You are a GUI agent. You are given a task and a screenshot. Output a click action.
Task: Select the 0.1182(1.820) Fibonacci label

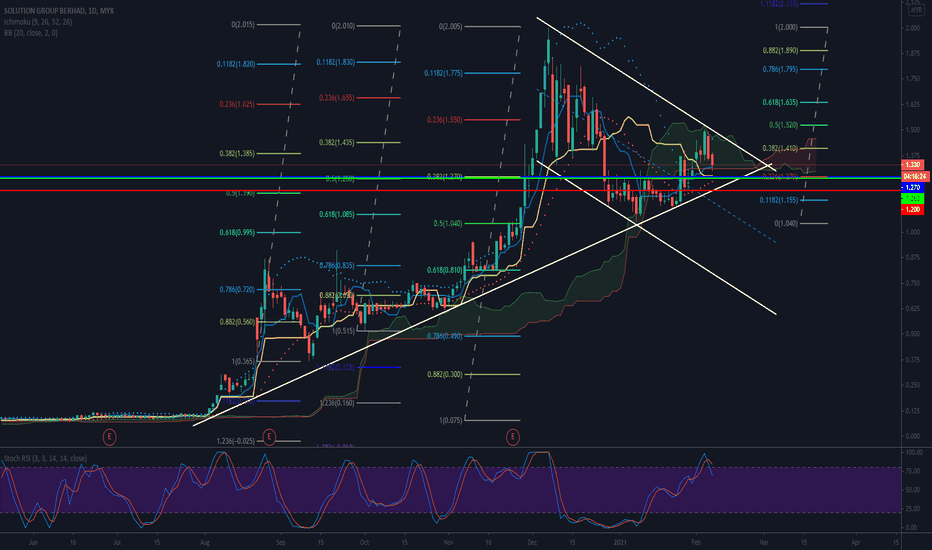point(236,64)
